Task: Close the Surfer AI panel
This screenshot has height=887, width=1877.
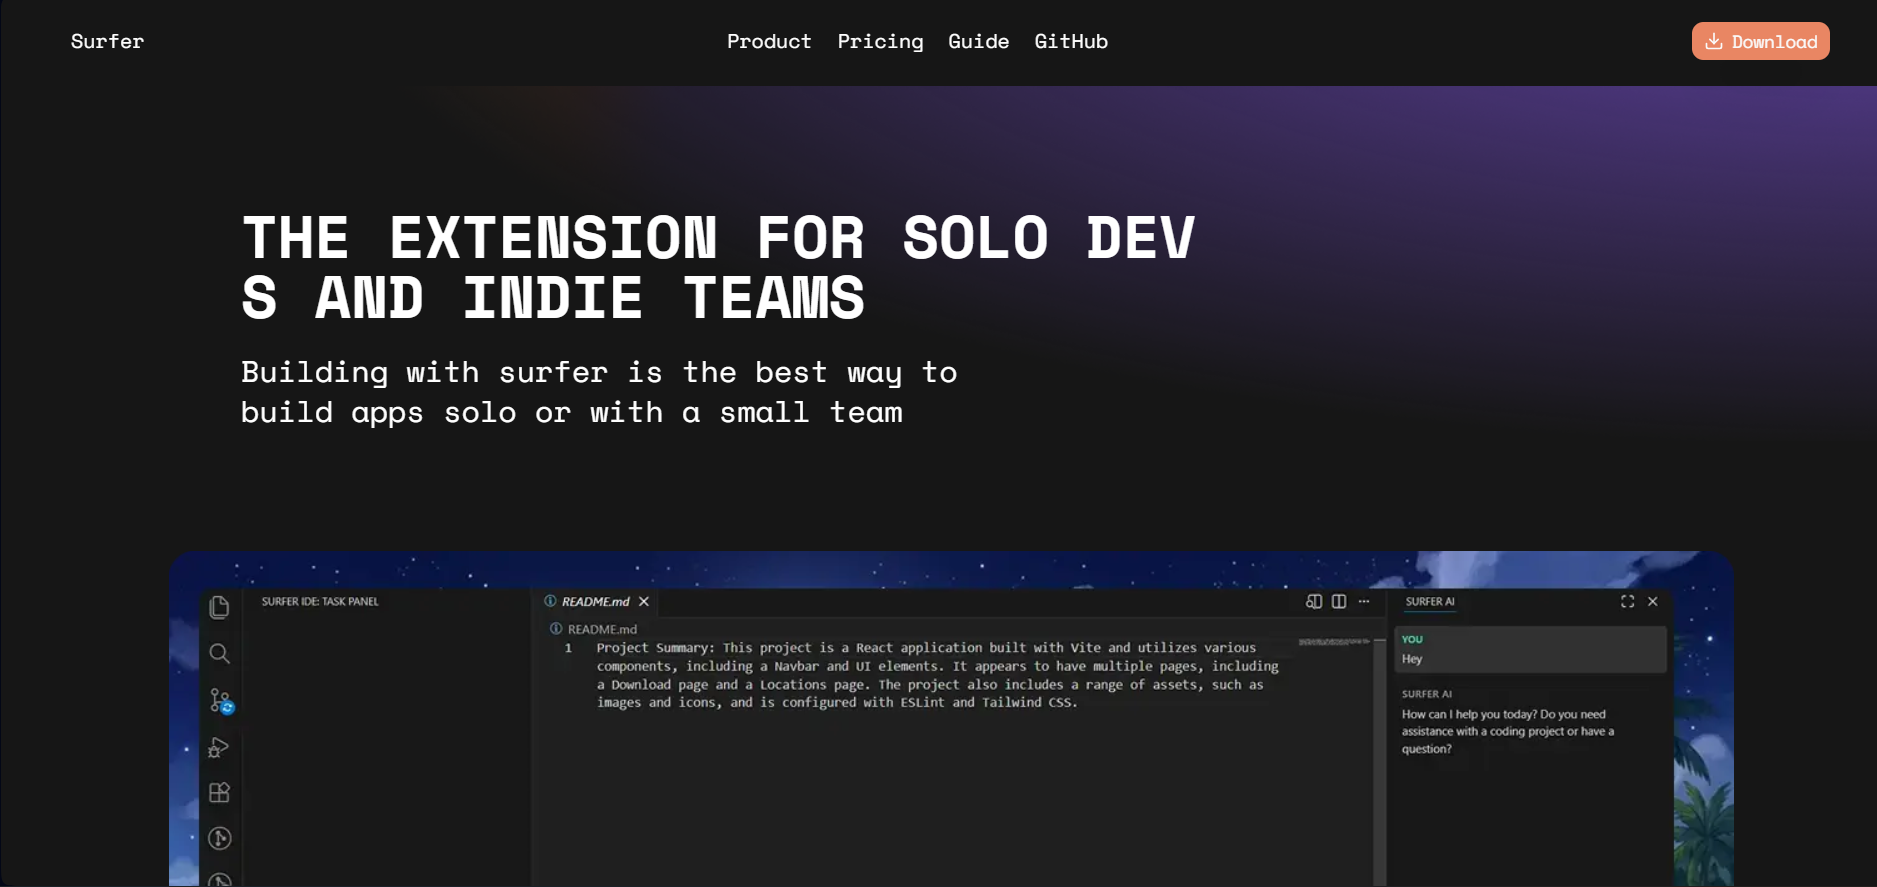Action: click(1653, 601)
